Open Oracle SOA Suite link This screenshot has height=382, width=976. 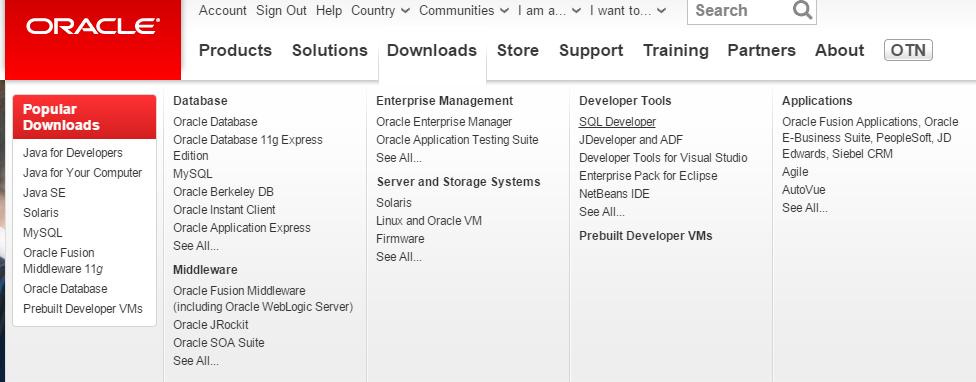[x=218, y=343]
